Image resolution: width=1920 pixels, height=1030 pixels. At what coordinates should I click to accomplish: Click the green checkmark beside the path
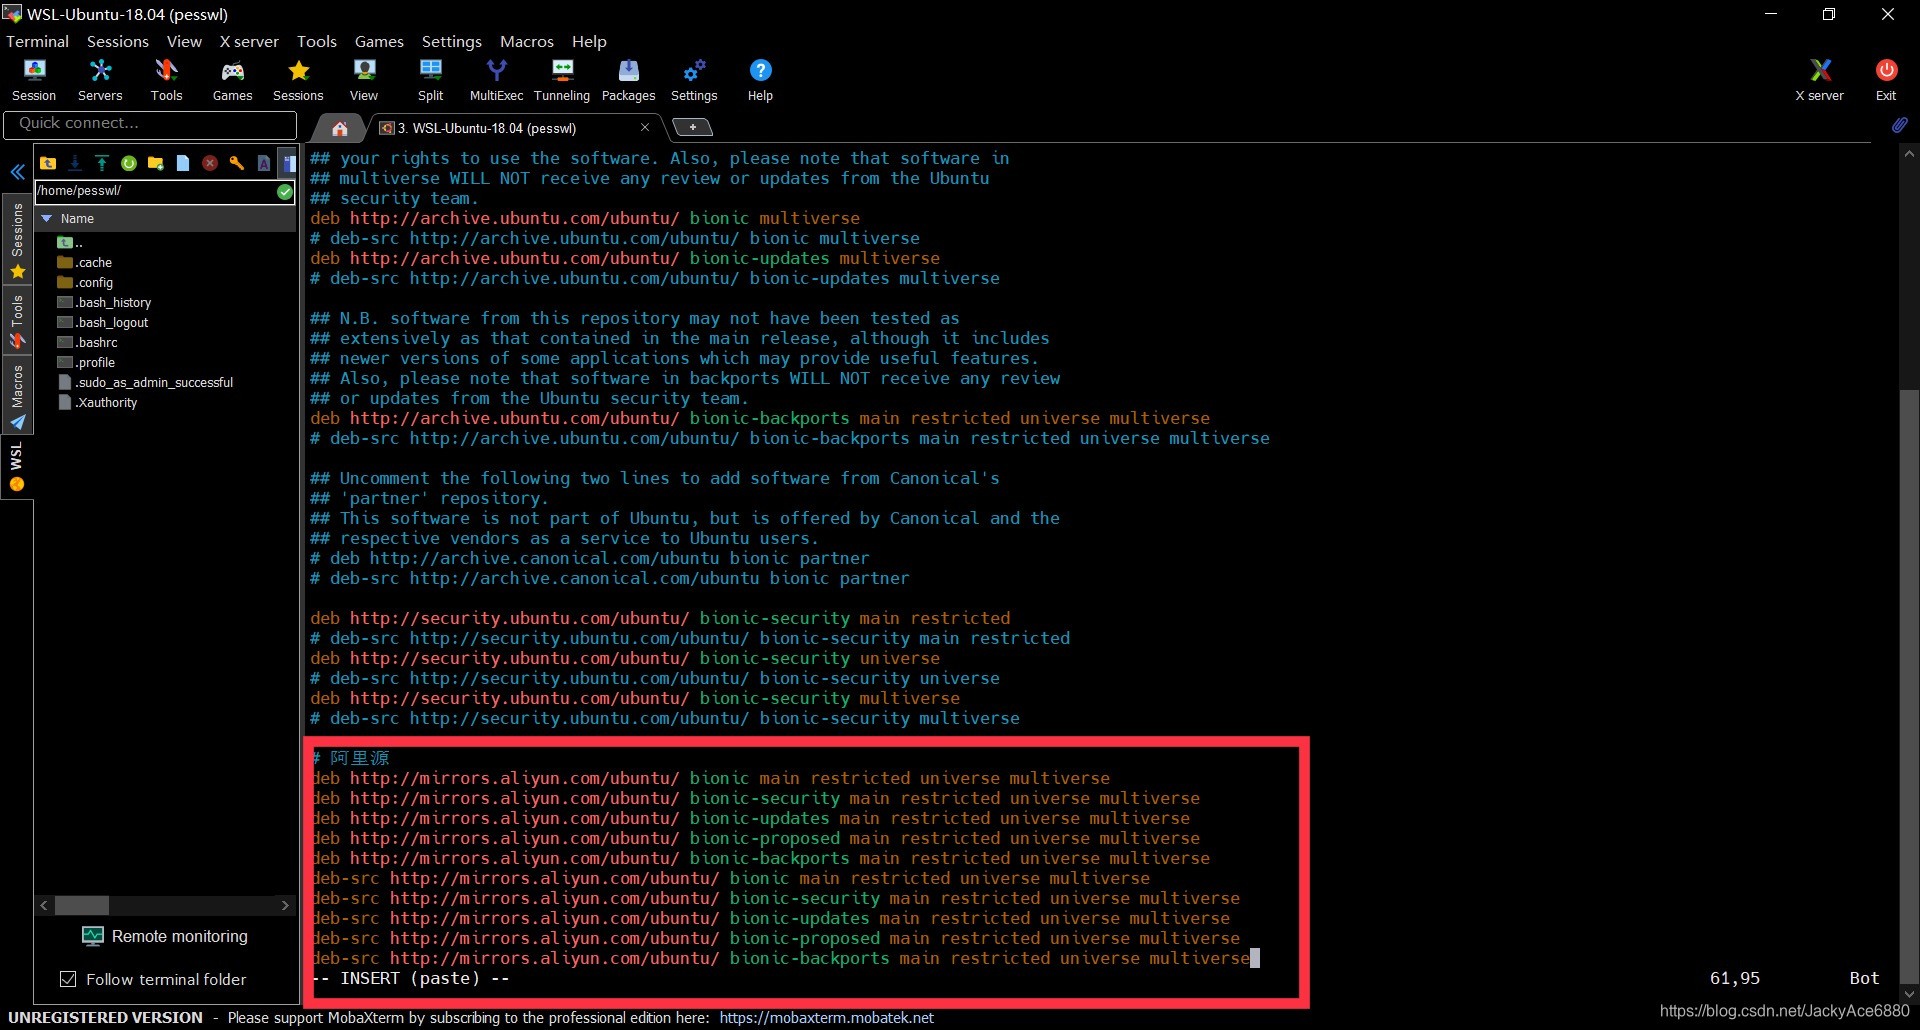tap(285, 191)
